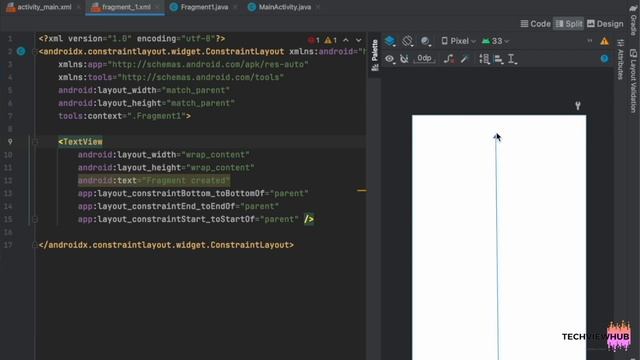Click the TextView layout_width="wrap_content" line
Image resolution: width=640 pixels, height=360 pixels.
coord(164,155)
